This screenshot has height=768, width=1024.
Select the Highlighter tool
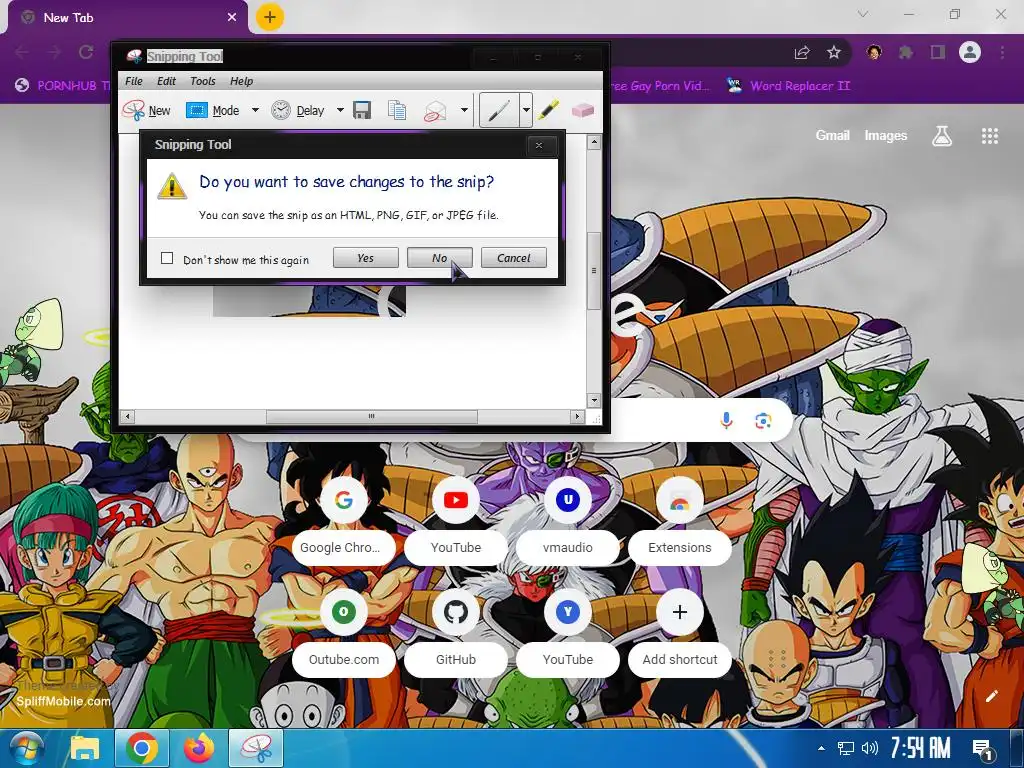[x=549, y=110]
